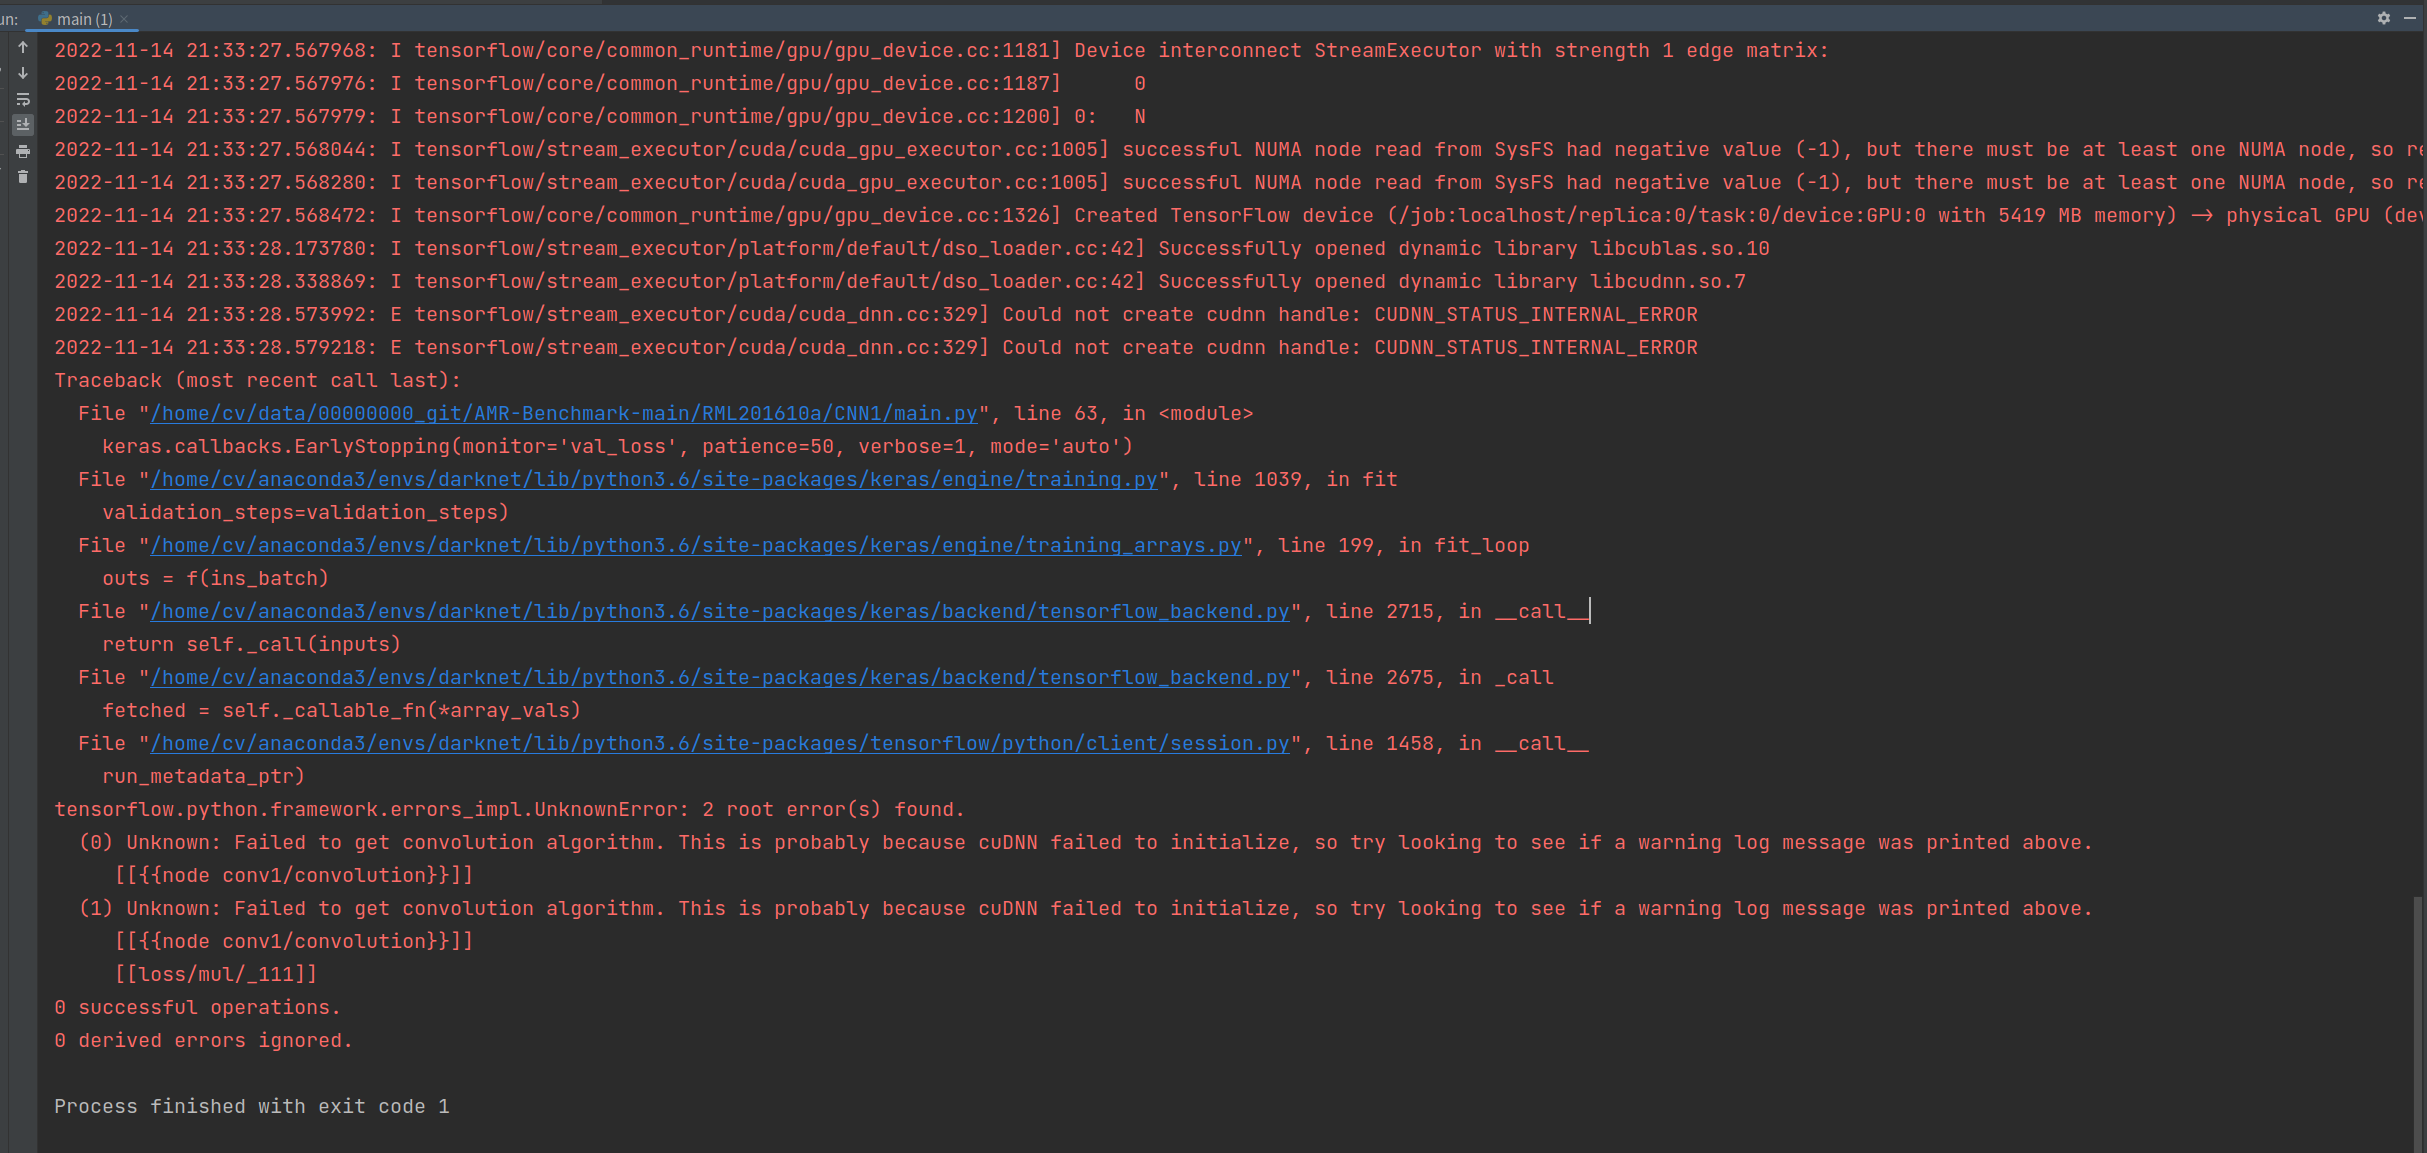This screenshot has width=2427, height=1153.
Task: Click the 'outs = f(ins_batch)' code line
Action: (x=216, y=578)
